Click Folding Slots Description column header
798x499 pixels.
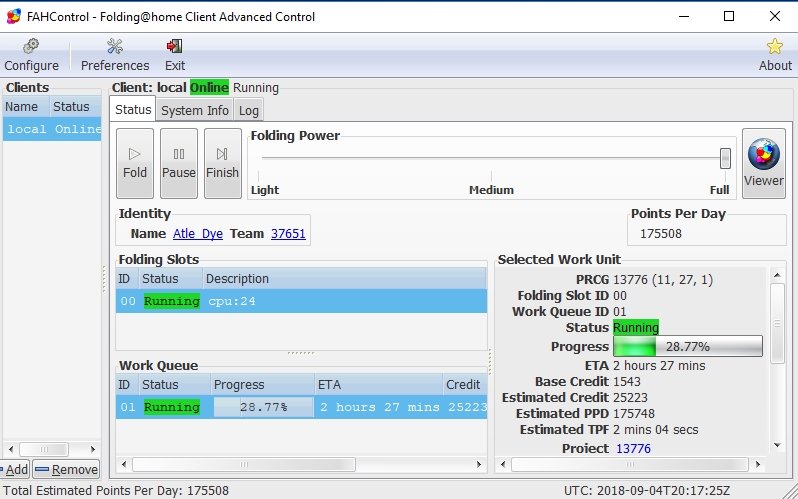pyautogui.click(x=345, y=279)
